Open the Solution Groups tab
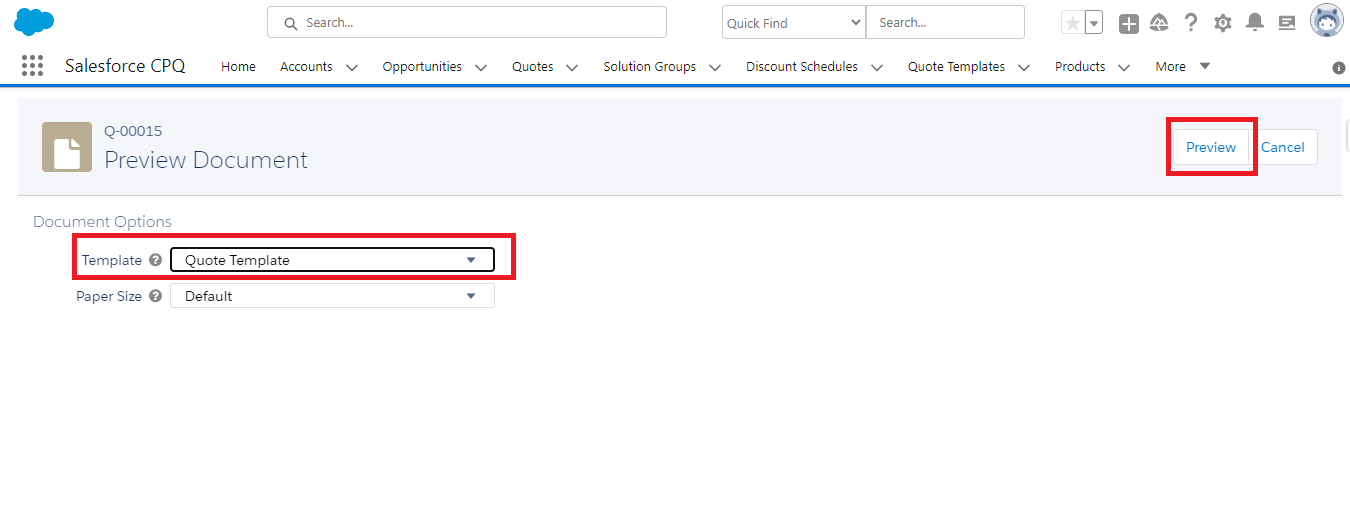 650,67
